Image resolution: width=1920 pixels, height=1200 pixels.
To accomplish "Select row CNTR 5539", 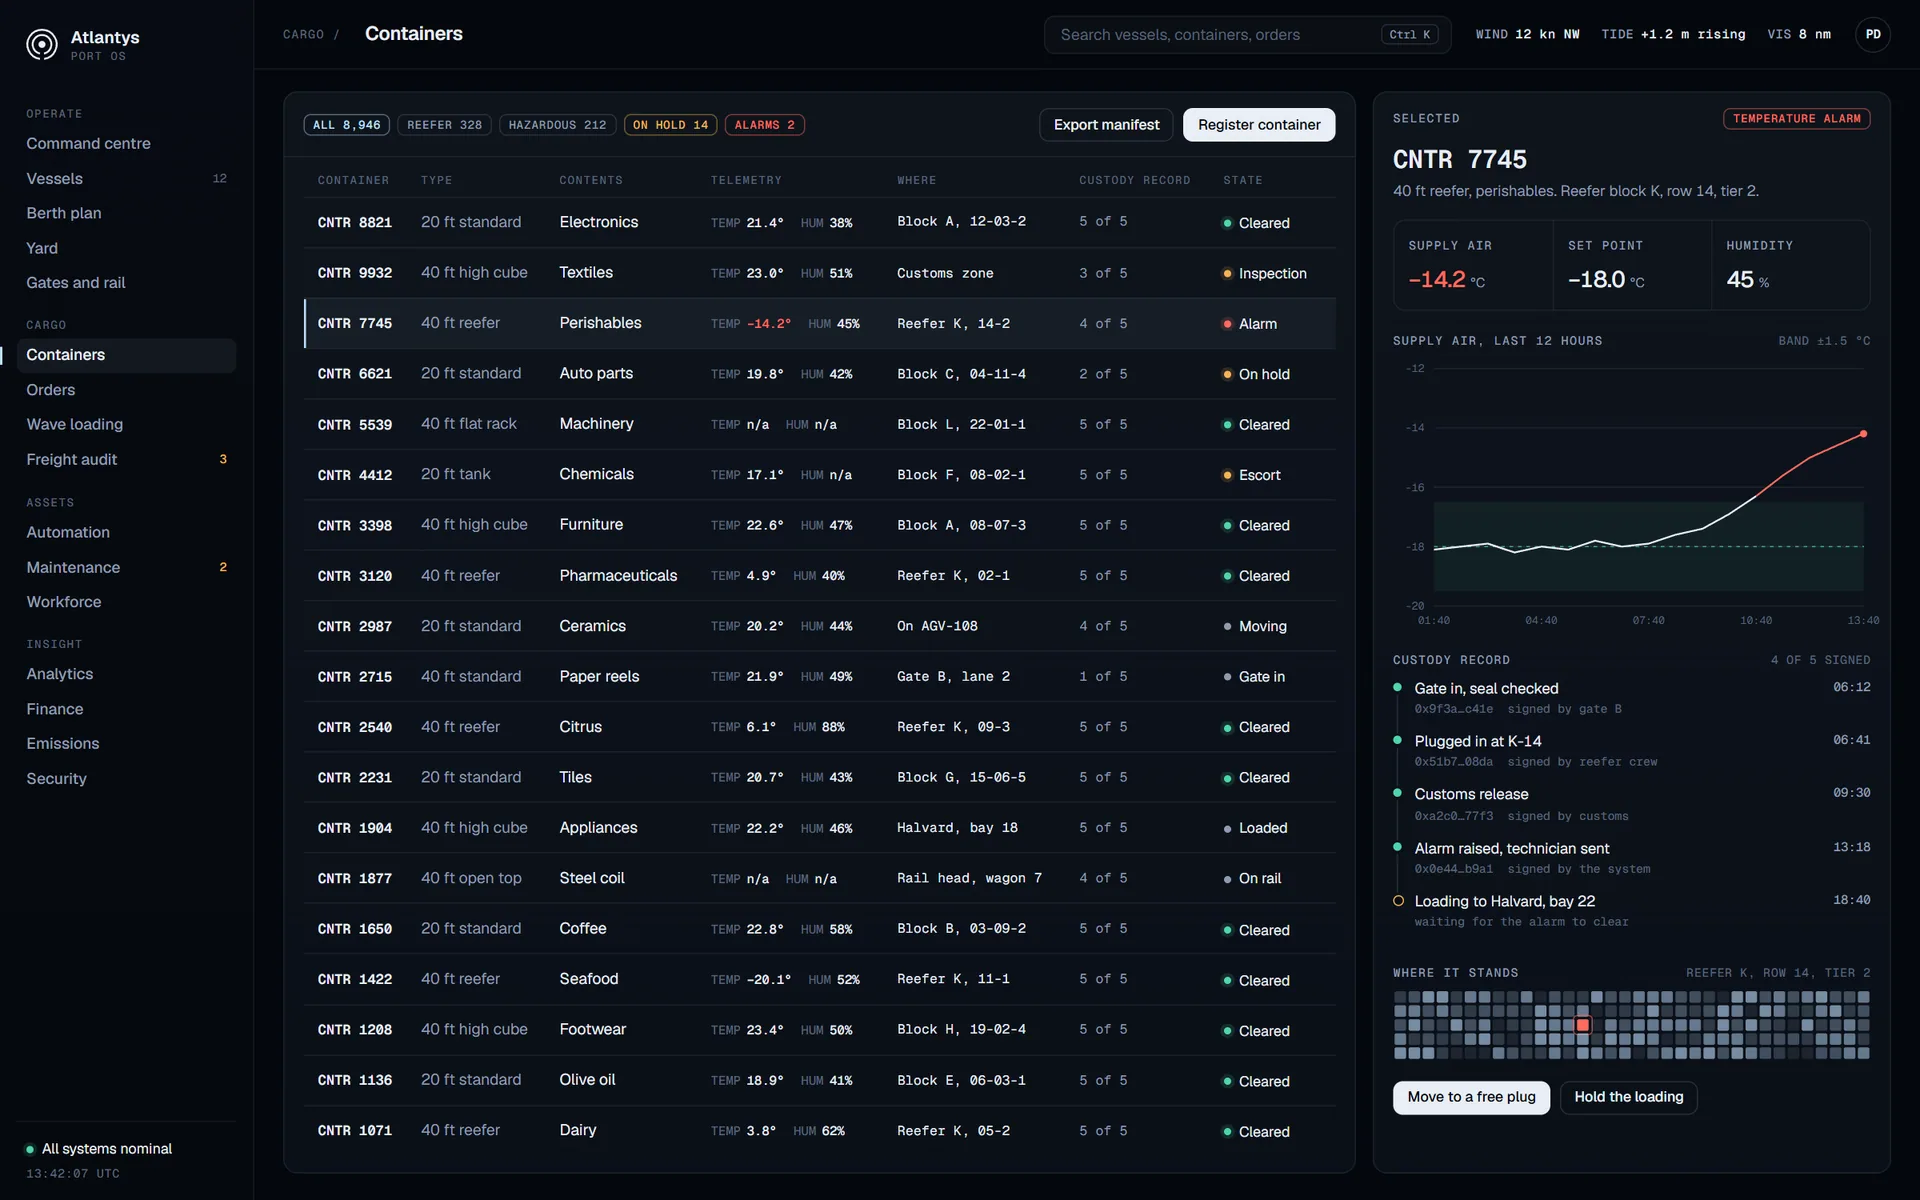I will click(x=819, y=424).
